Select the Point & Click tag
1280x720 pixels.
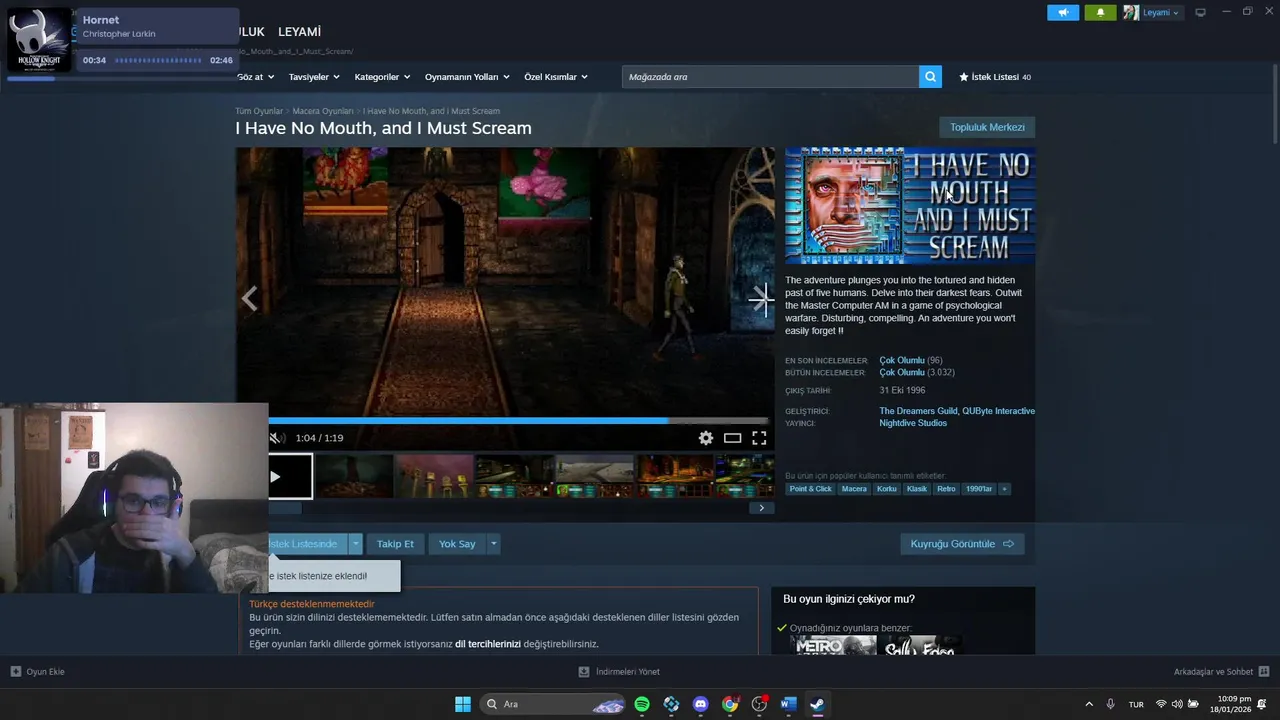810,489
